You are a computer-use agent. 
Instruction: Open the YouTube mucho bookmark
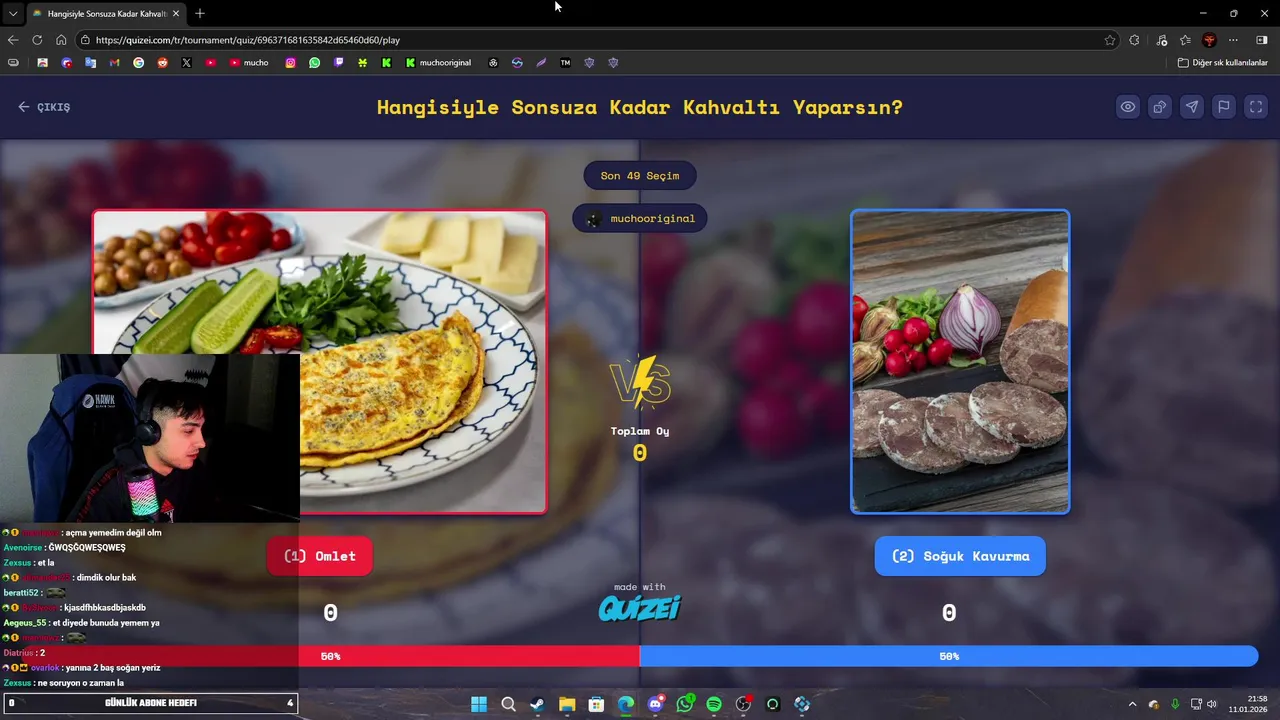249,62
